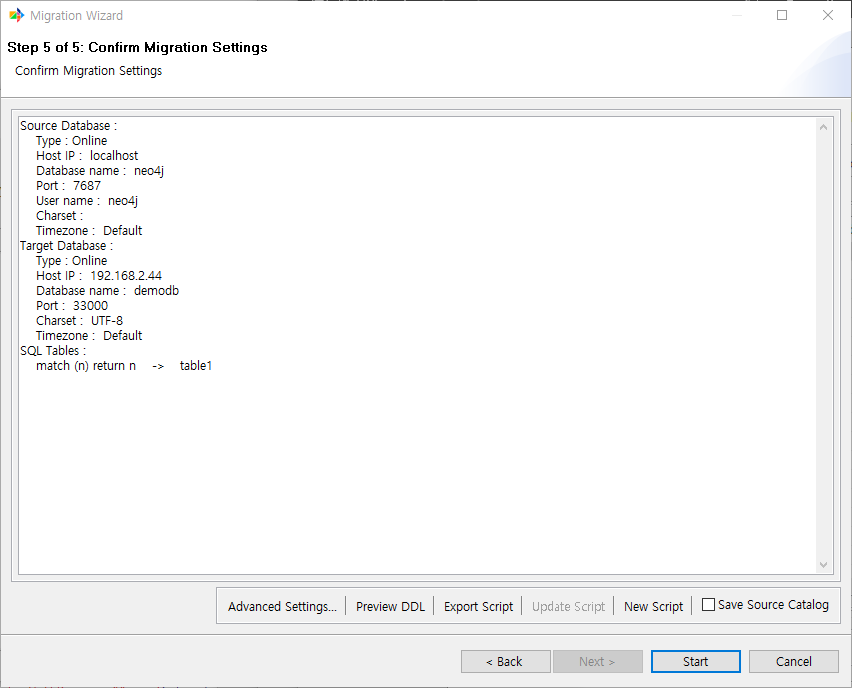852x688 pixels.
Task: Minimize the Migration Wizard window
Action: (736, 16)
